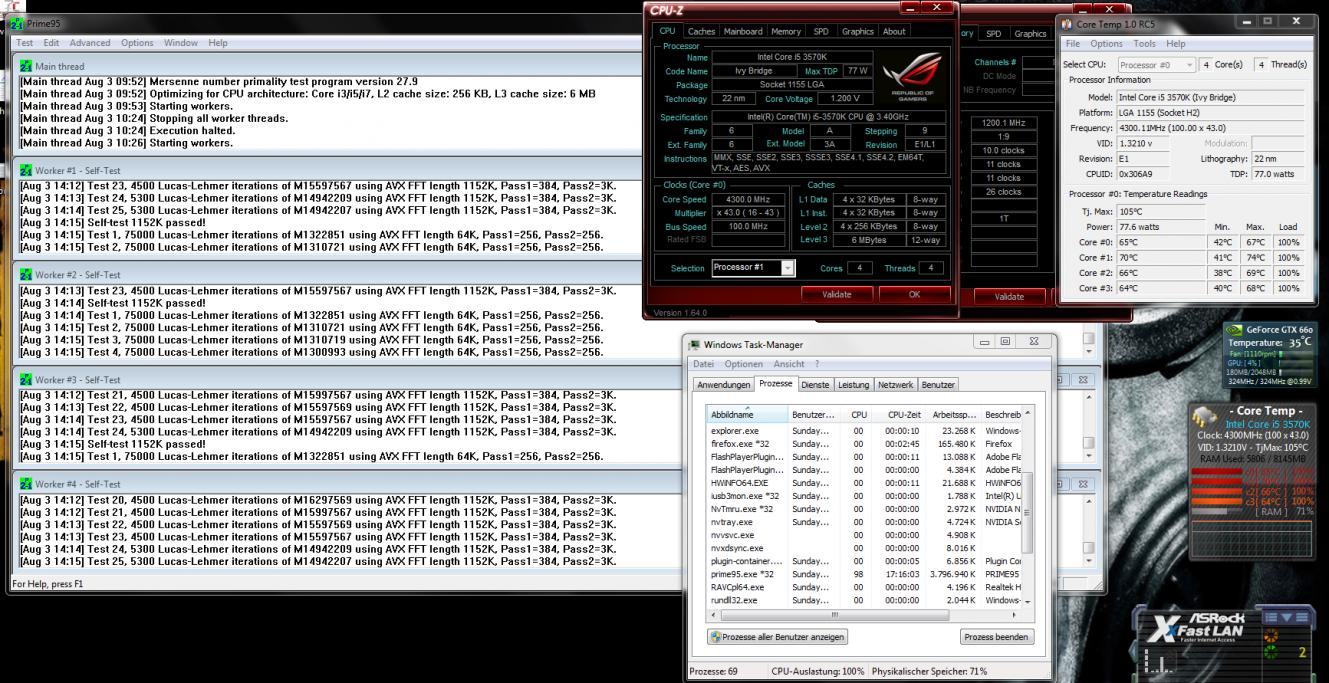This screenshot has height=683, width=1329.
Task: Click the Worker #4 Self-Test icon
Action: point(26,483)
